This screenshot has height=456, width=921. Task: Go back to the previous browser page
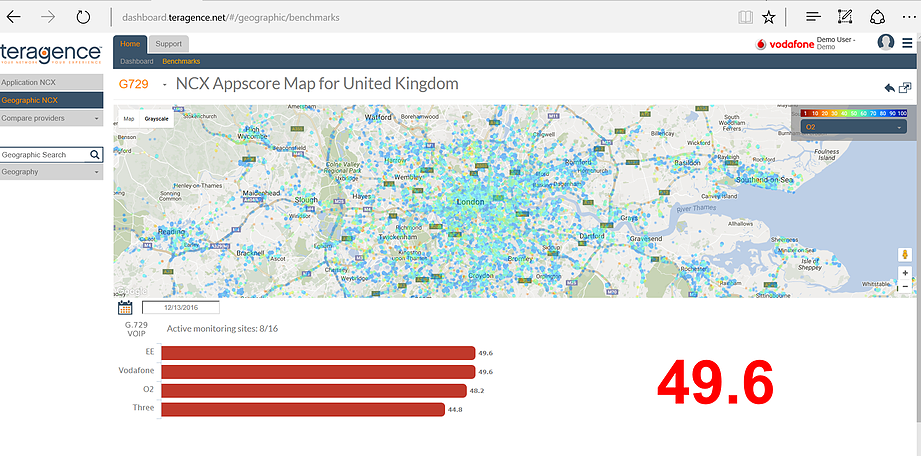point(14,17)
